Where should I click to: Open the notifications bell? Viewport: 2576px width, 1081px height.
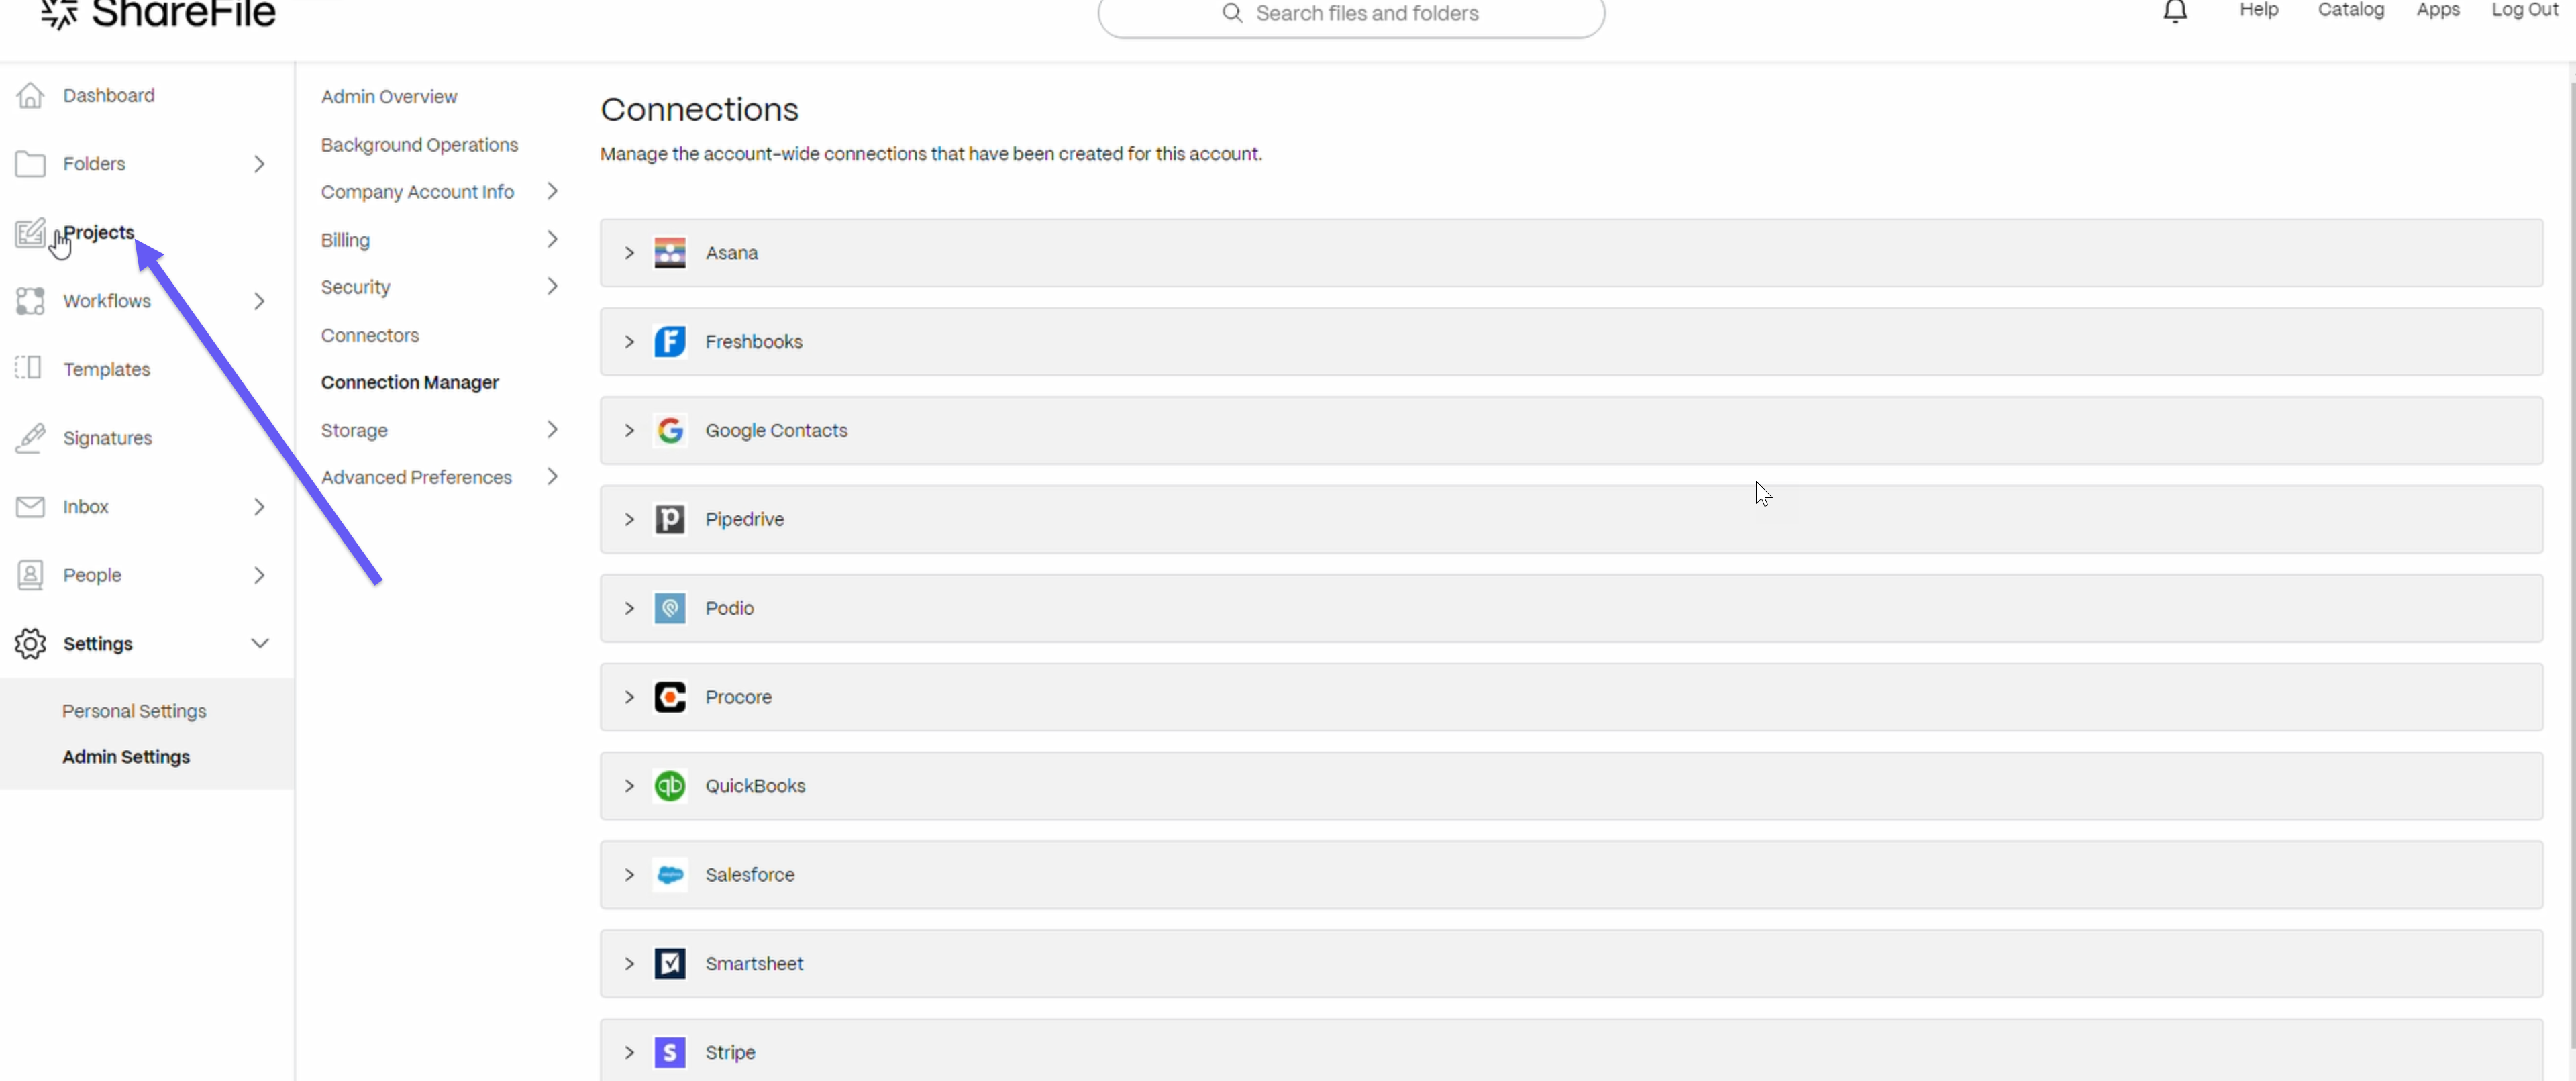(x=2175, y=11)
